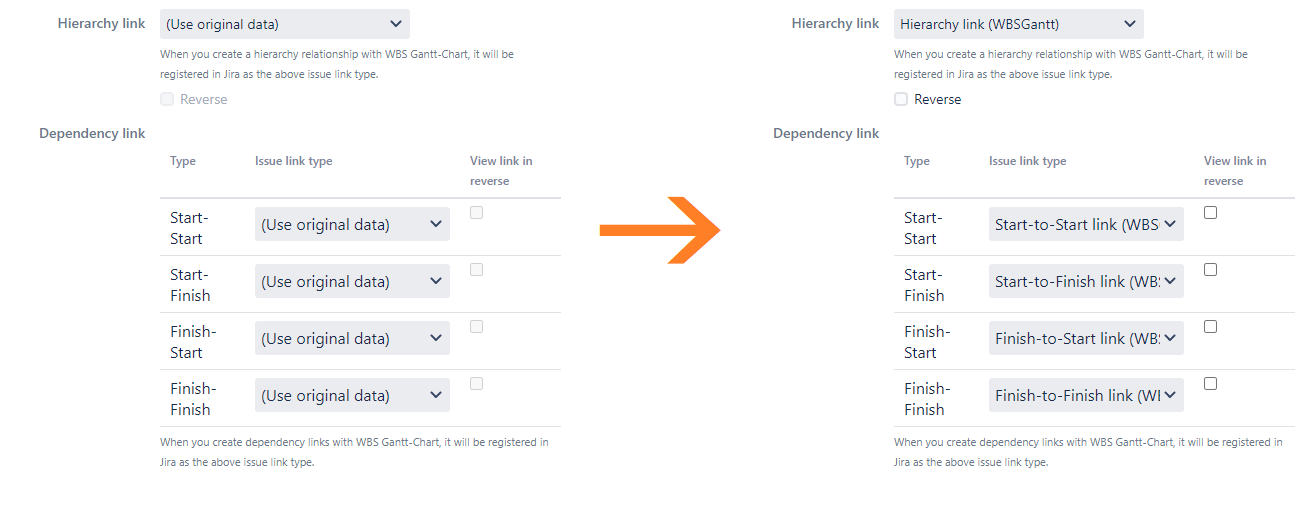Click disabled reverse checkbox beside Finish-Finish original data
The image size is (1315, 508).
coord(477,384)
